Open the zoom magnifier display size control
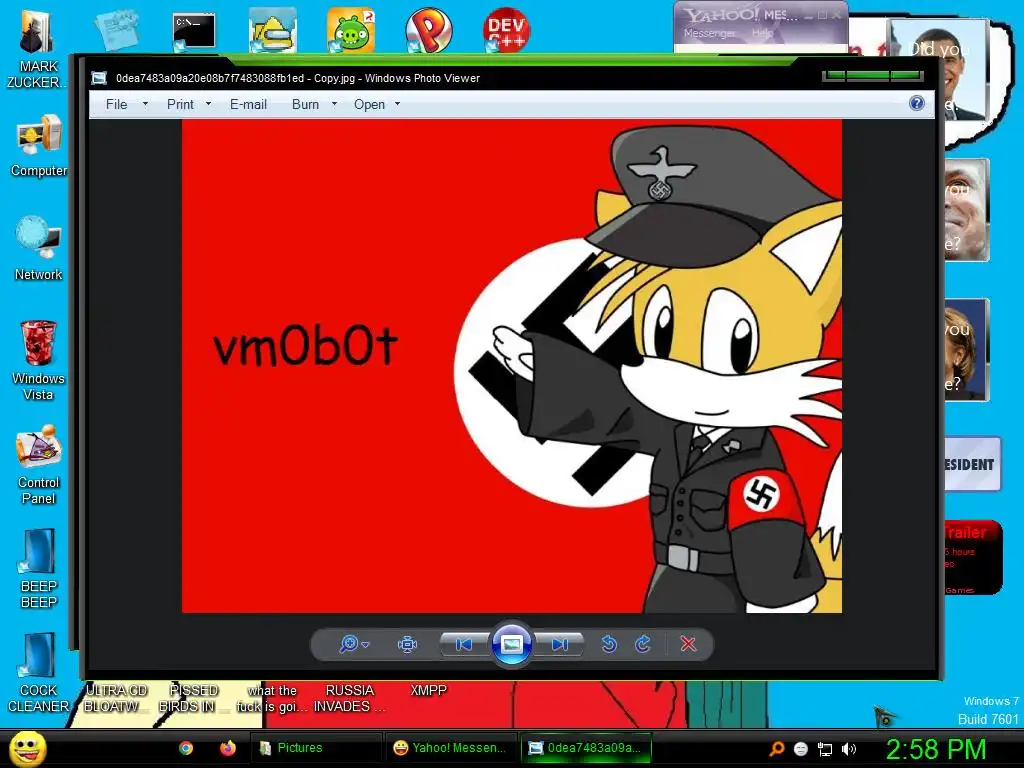This screenshot has width=1024, height=768. coord(354,645)
